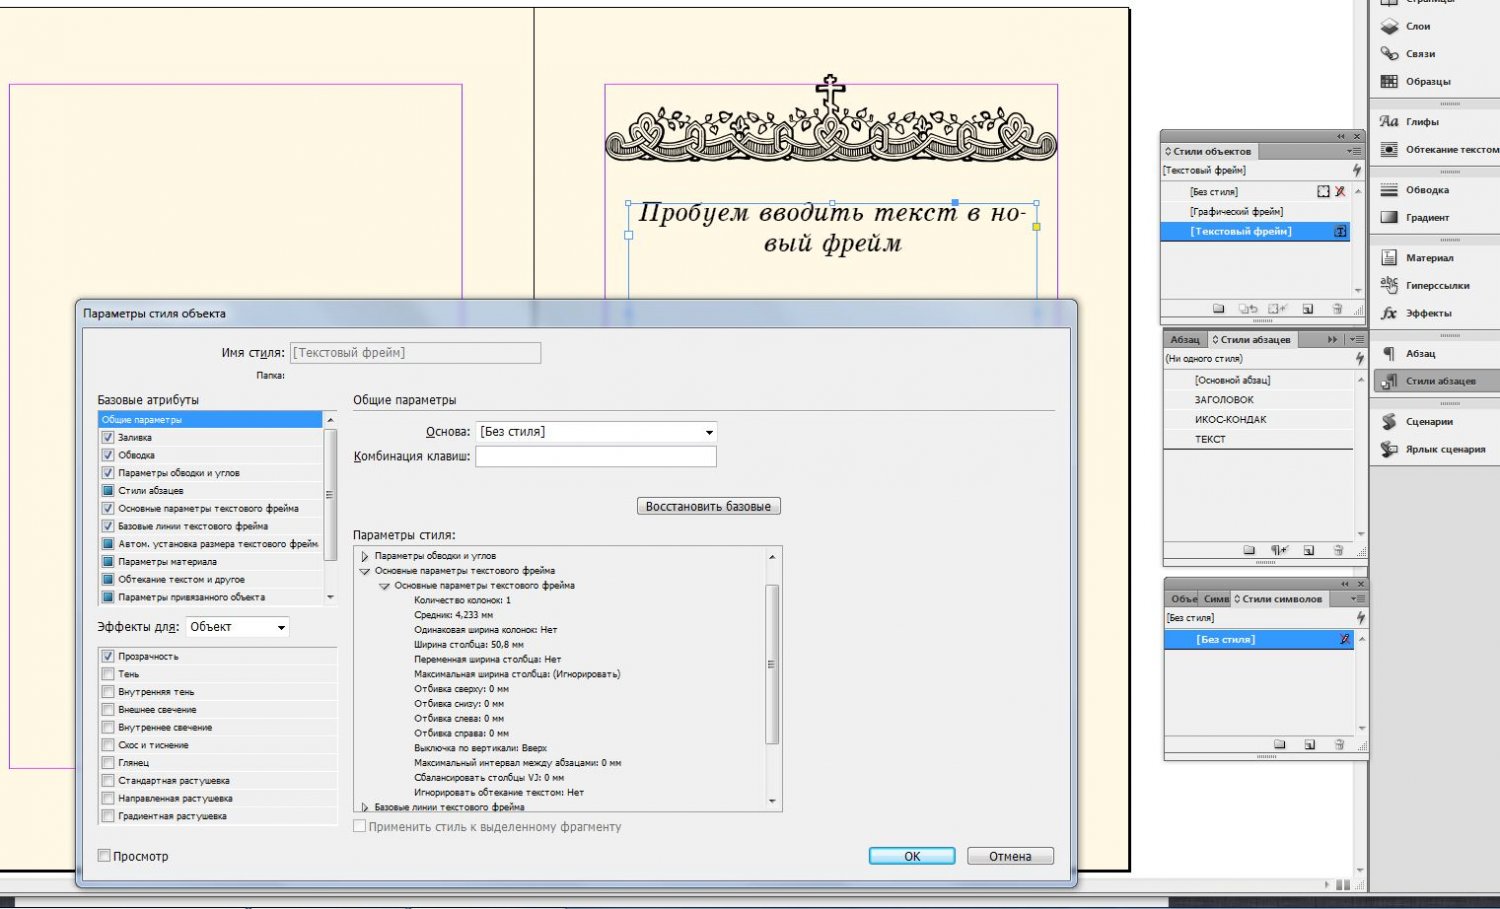Toggle the Обводка attribute checkbox
The width and height of the screenshot is (1500, 909).
tap(108, 455)
